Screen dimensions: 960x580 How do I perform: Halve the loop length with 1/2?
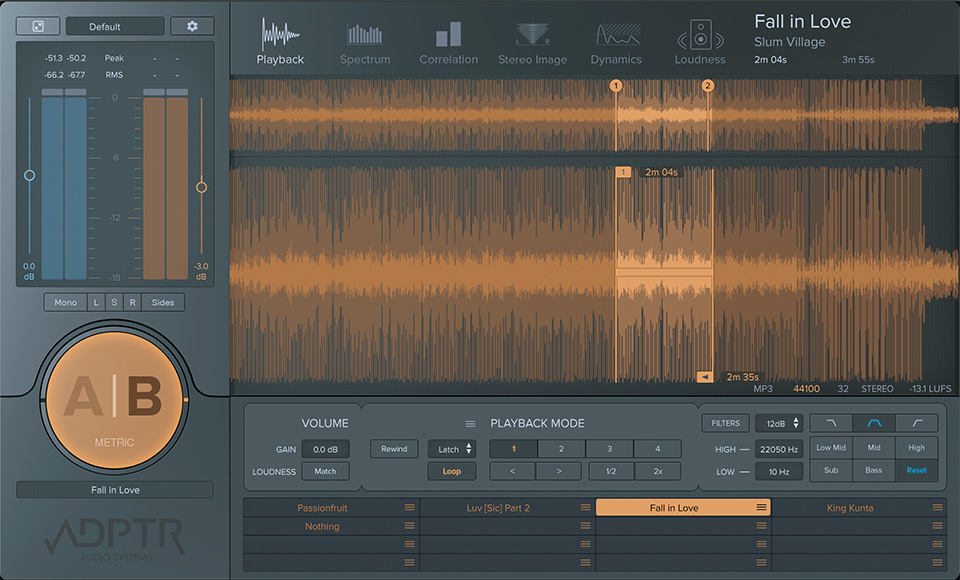(611, 471)
